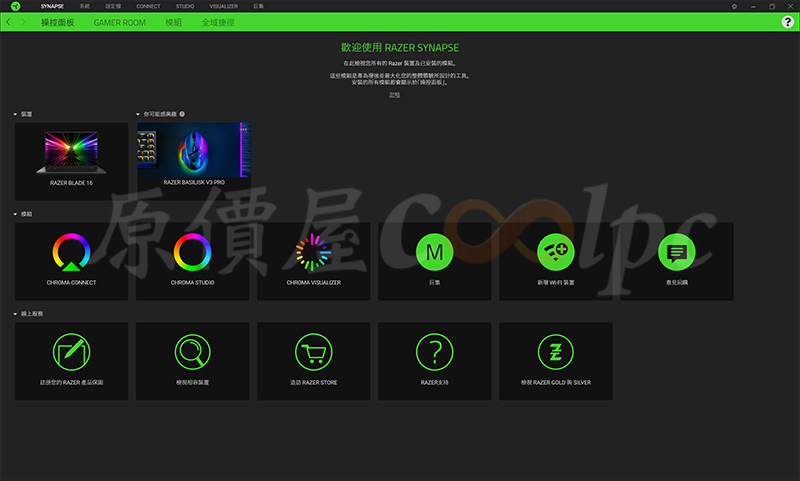Image resolution: width=800 pixels, height=481 pixels.
Task: Open help via the question mark circle
Action: coord(787,21)
